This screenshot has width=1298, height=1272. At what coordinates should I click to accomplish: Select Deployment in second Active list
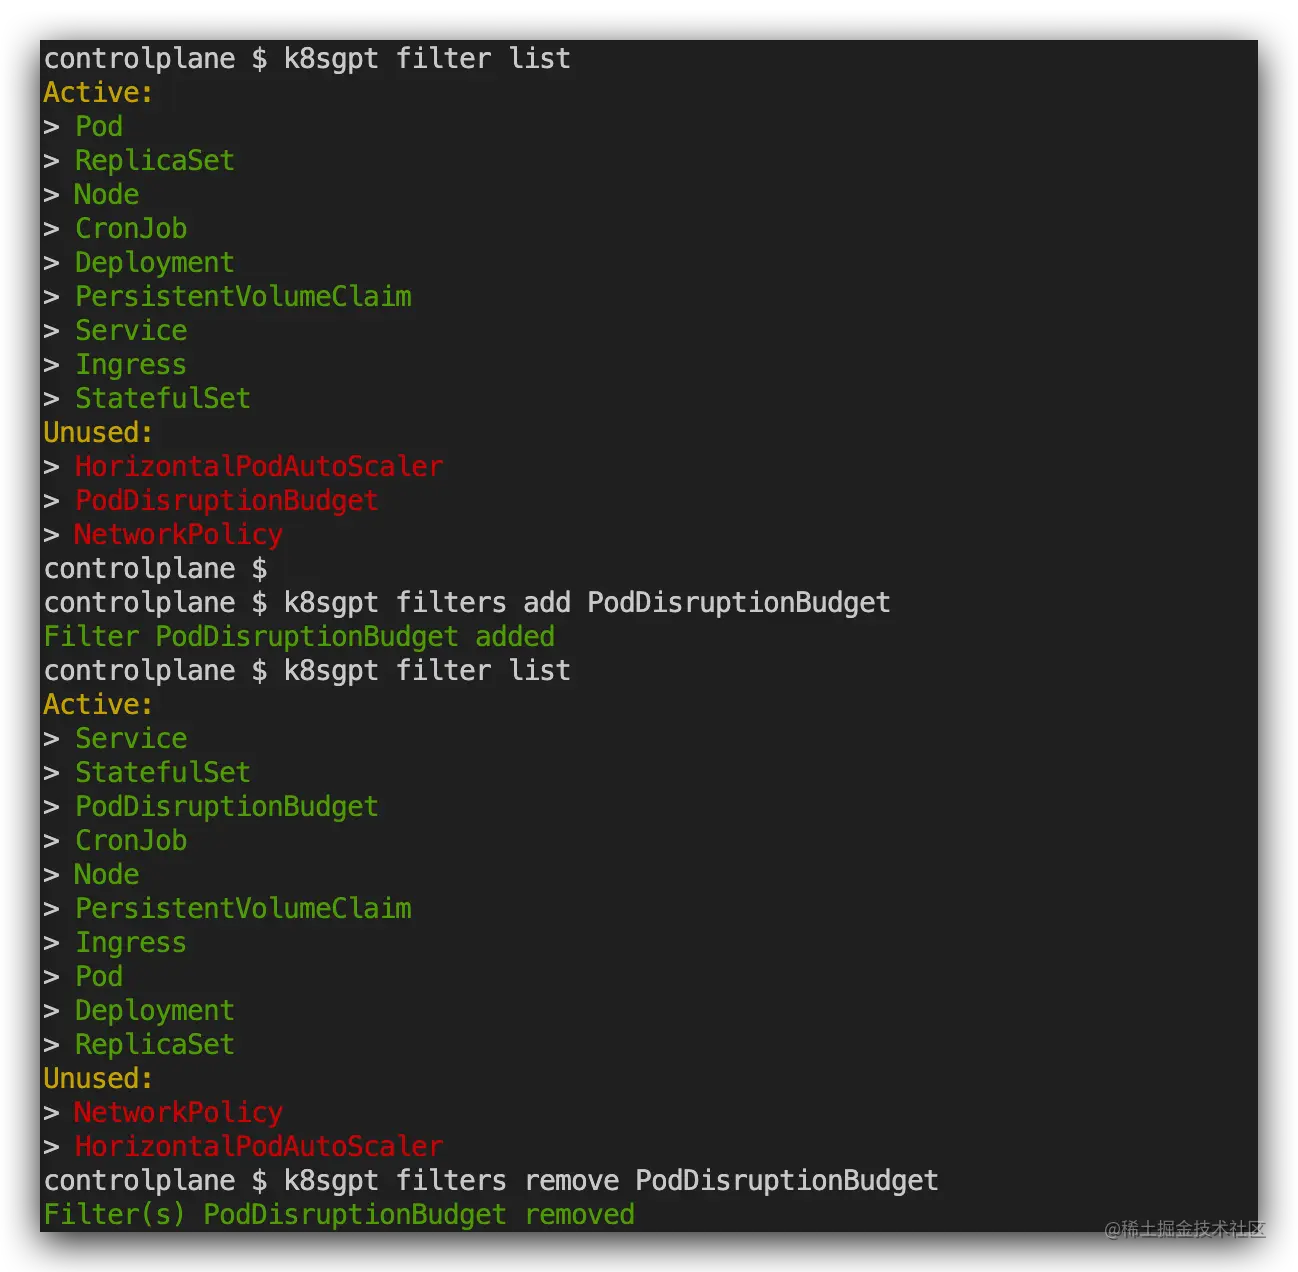point(155,1011)
